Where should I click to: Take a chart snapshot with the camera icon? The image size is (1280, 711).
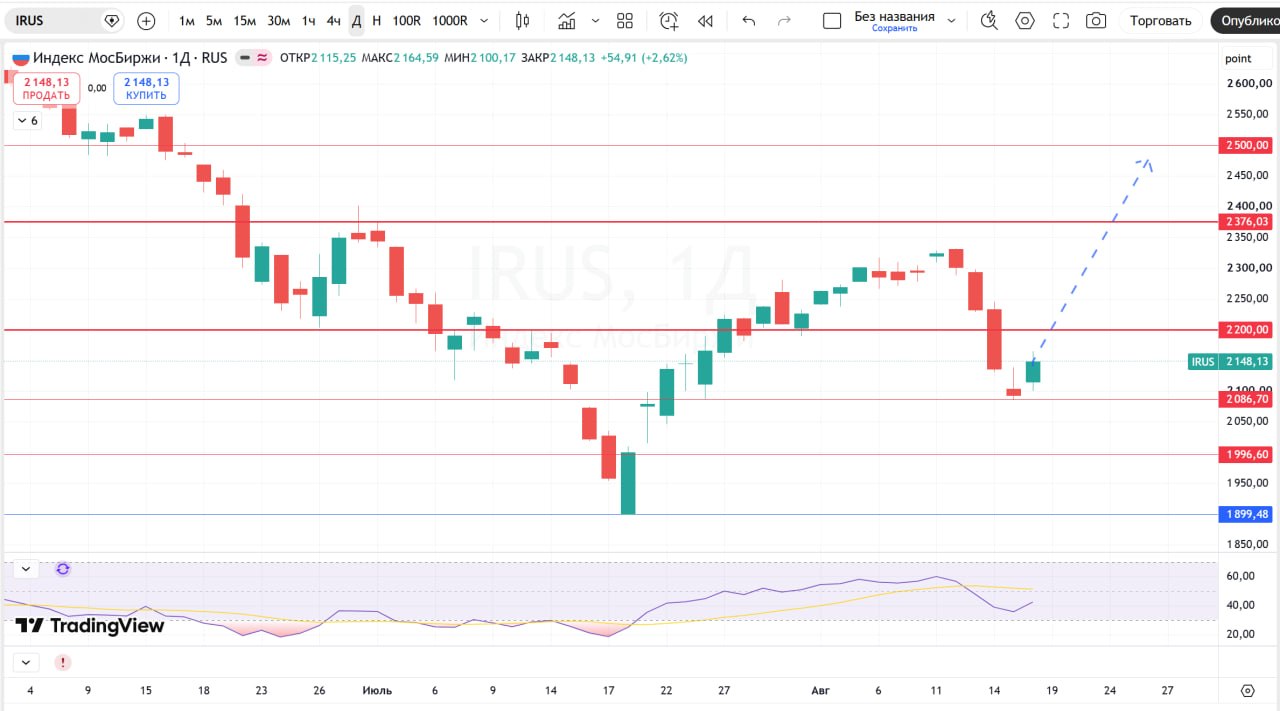(1096, 20)
